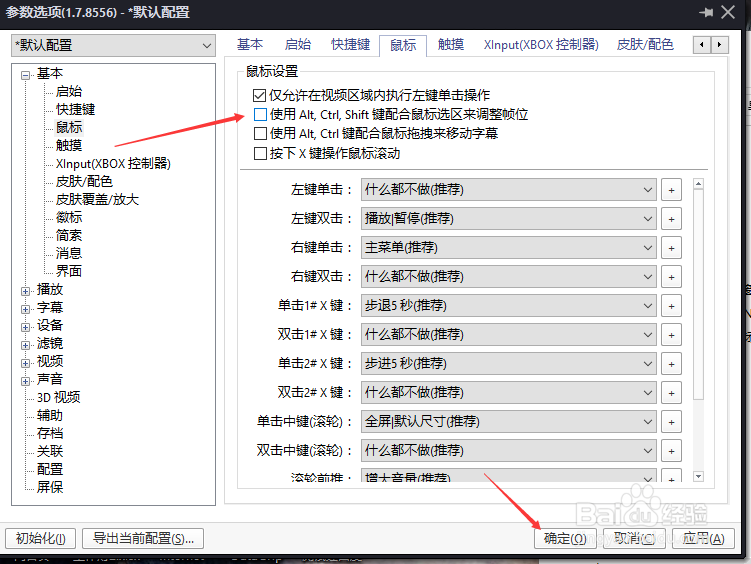Select 快捷键 in the settings tree

click(x=76, y=109)
